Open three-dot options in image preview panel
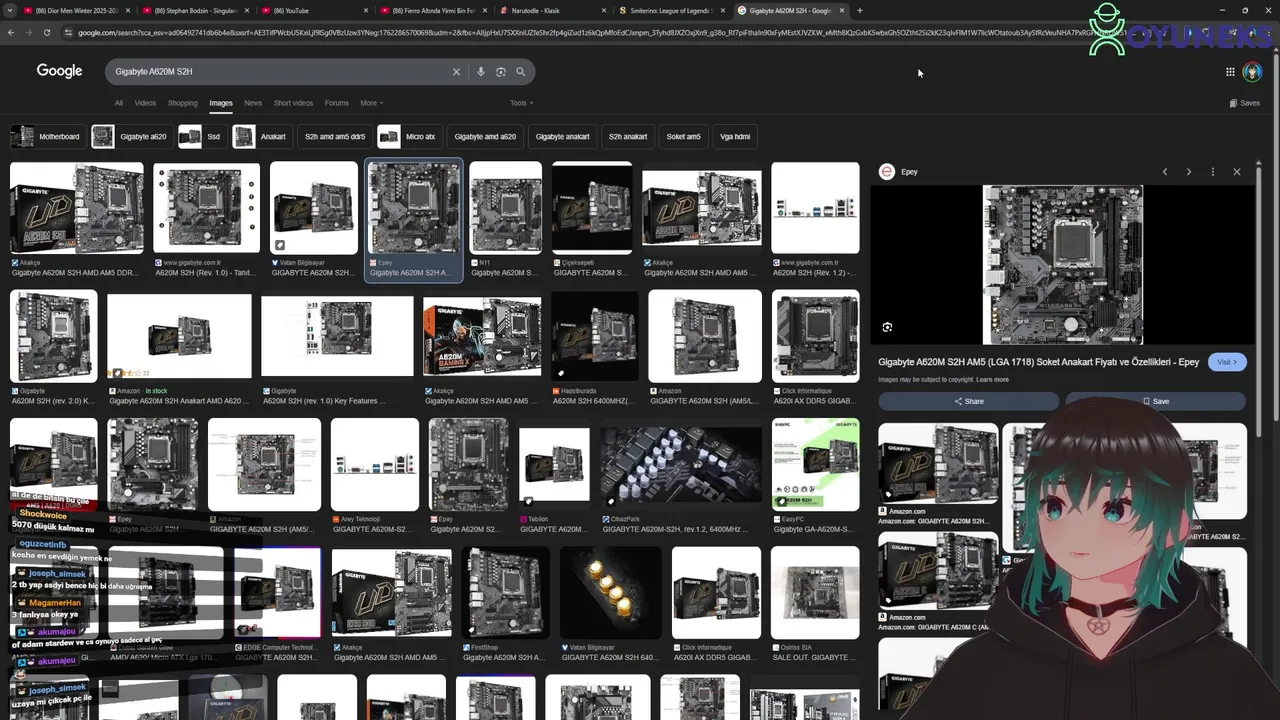Viewport: 1280px width, 720px height. (1212, 172)
